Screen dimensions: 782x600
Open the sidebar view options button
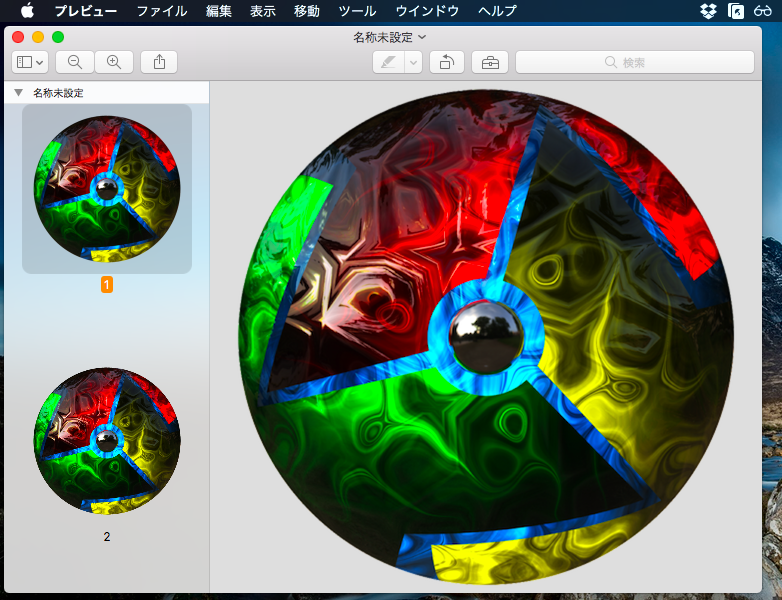(x=30, y=62)
